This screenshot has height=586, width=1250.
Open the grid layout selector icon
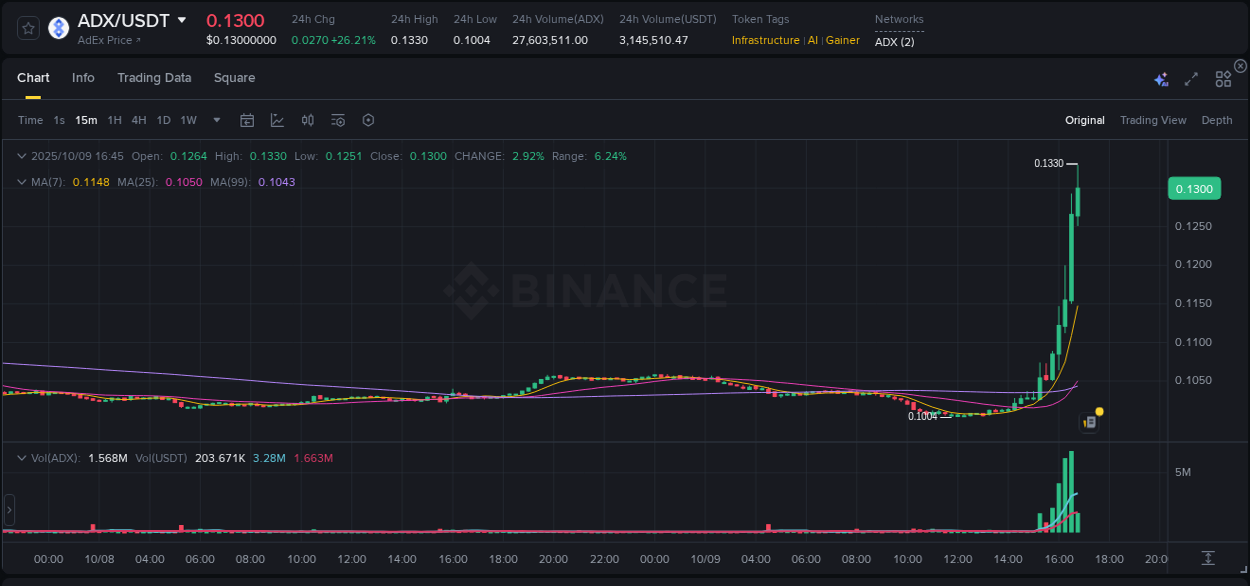coord(1222,77)
